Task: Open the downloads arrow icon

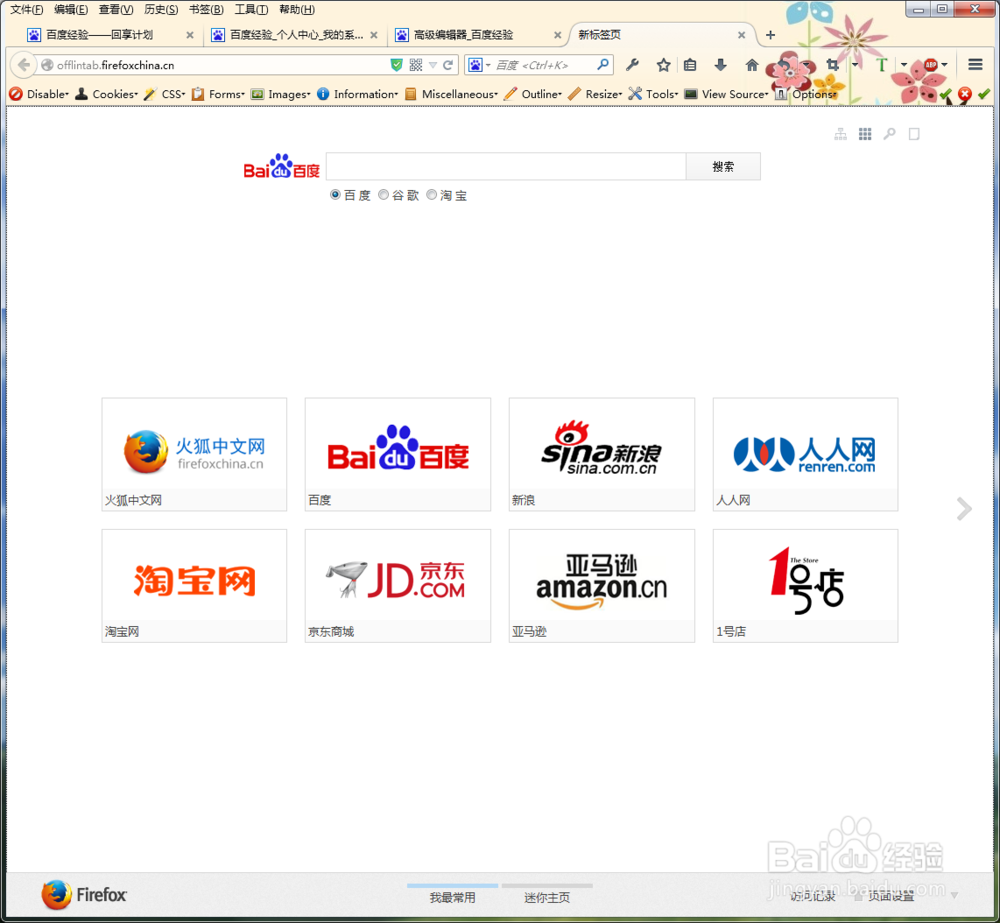Action: click(721, 64)
